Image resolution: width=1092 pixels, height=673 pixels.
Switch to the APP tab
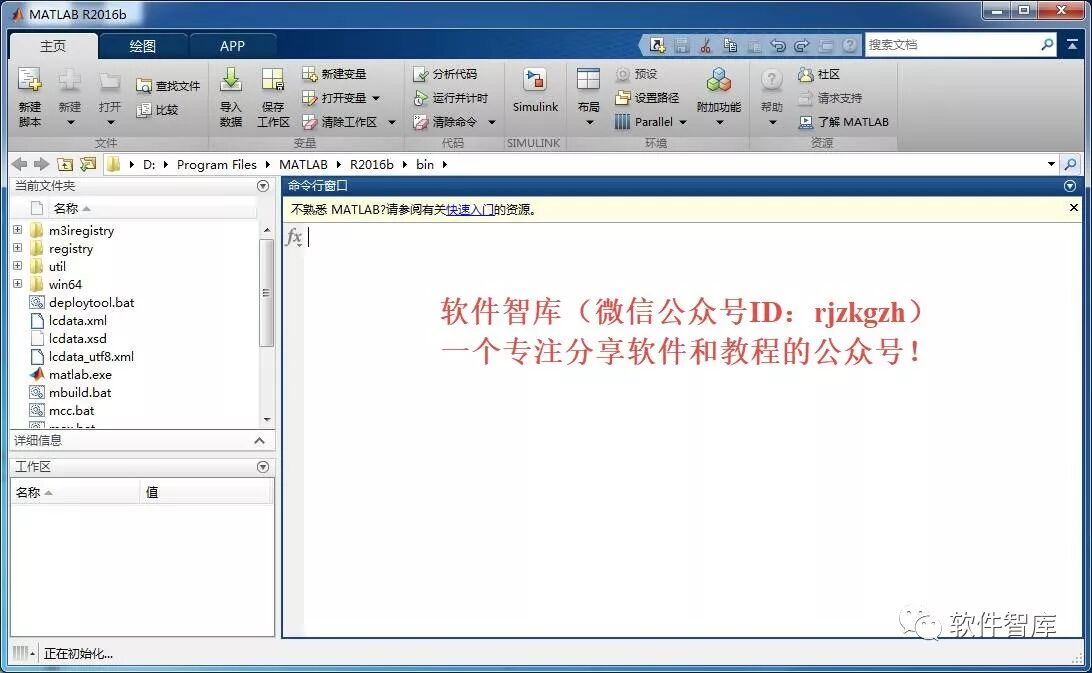tap(232, 46)
